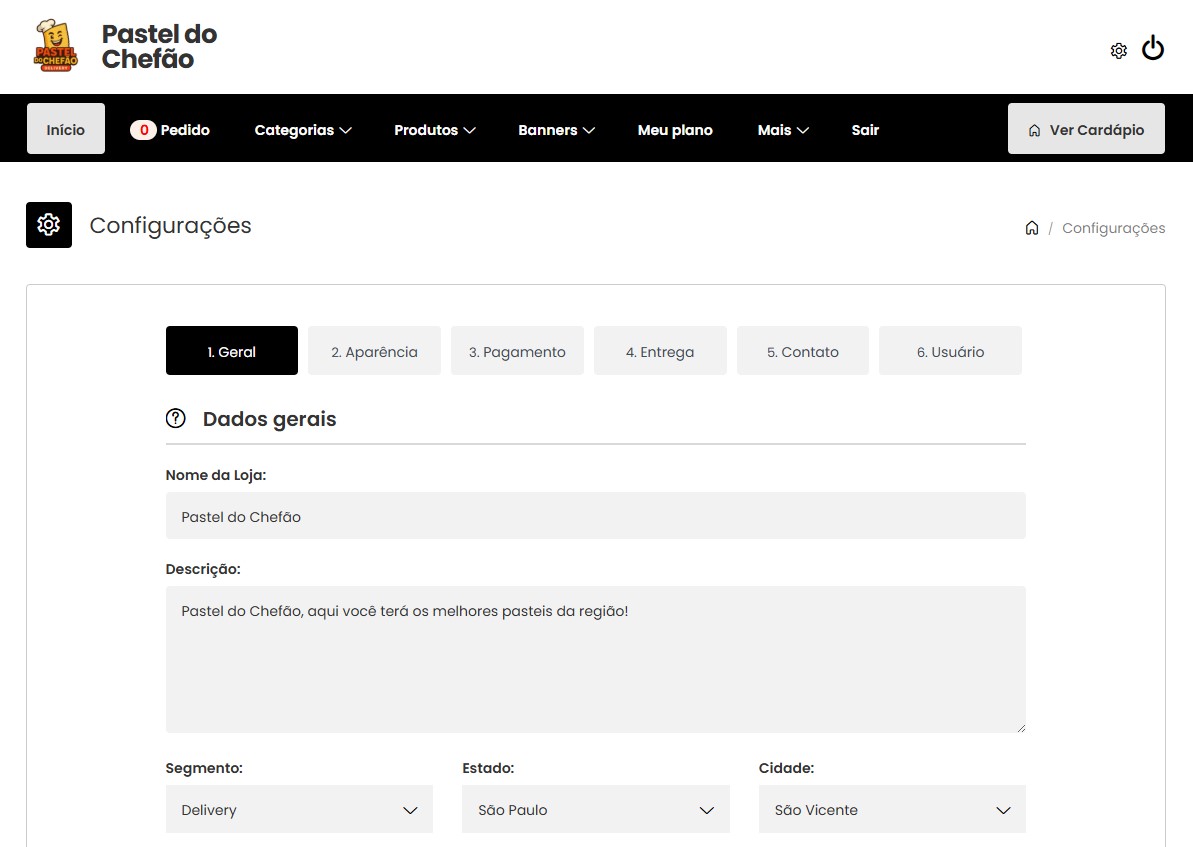Image resolution: width=1193 pixels, height=847 pixels.
Task: Open Meu plano from the navigation bar
Action: pyautogui.click(x=675, y=130)
